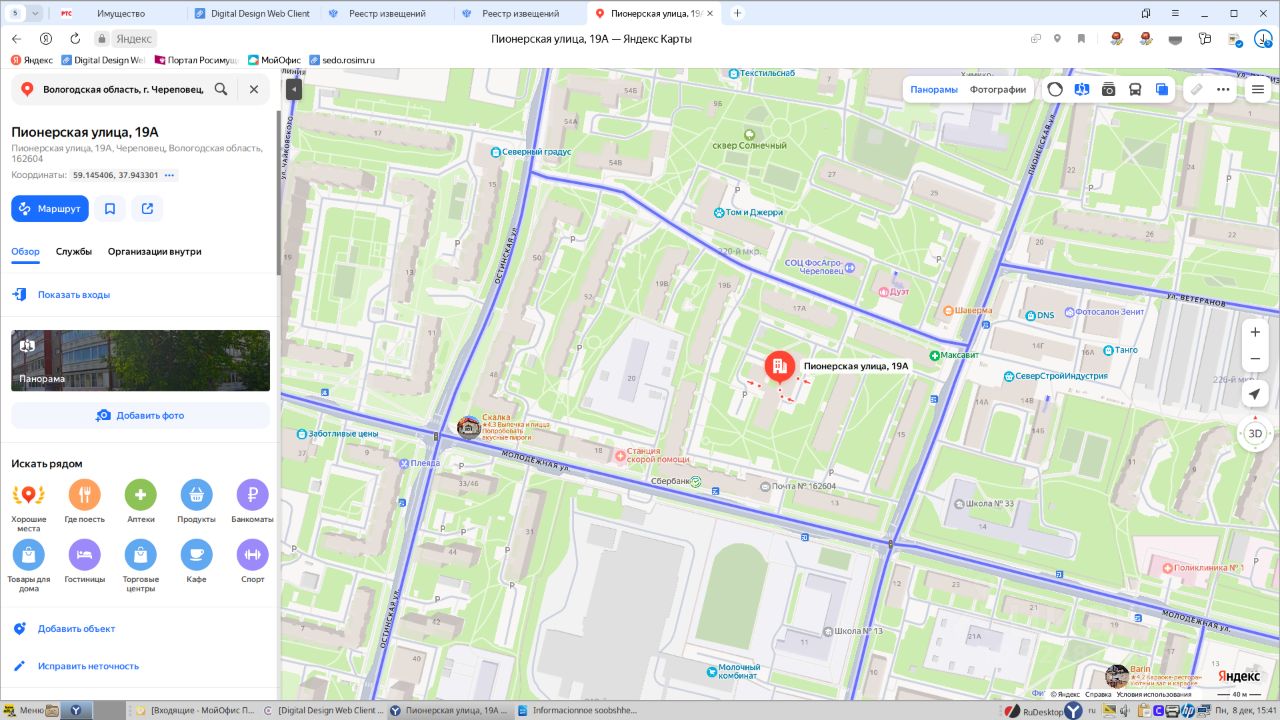Clear the search field with the X
The image size is (1280, 720).
coord(254,89)
